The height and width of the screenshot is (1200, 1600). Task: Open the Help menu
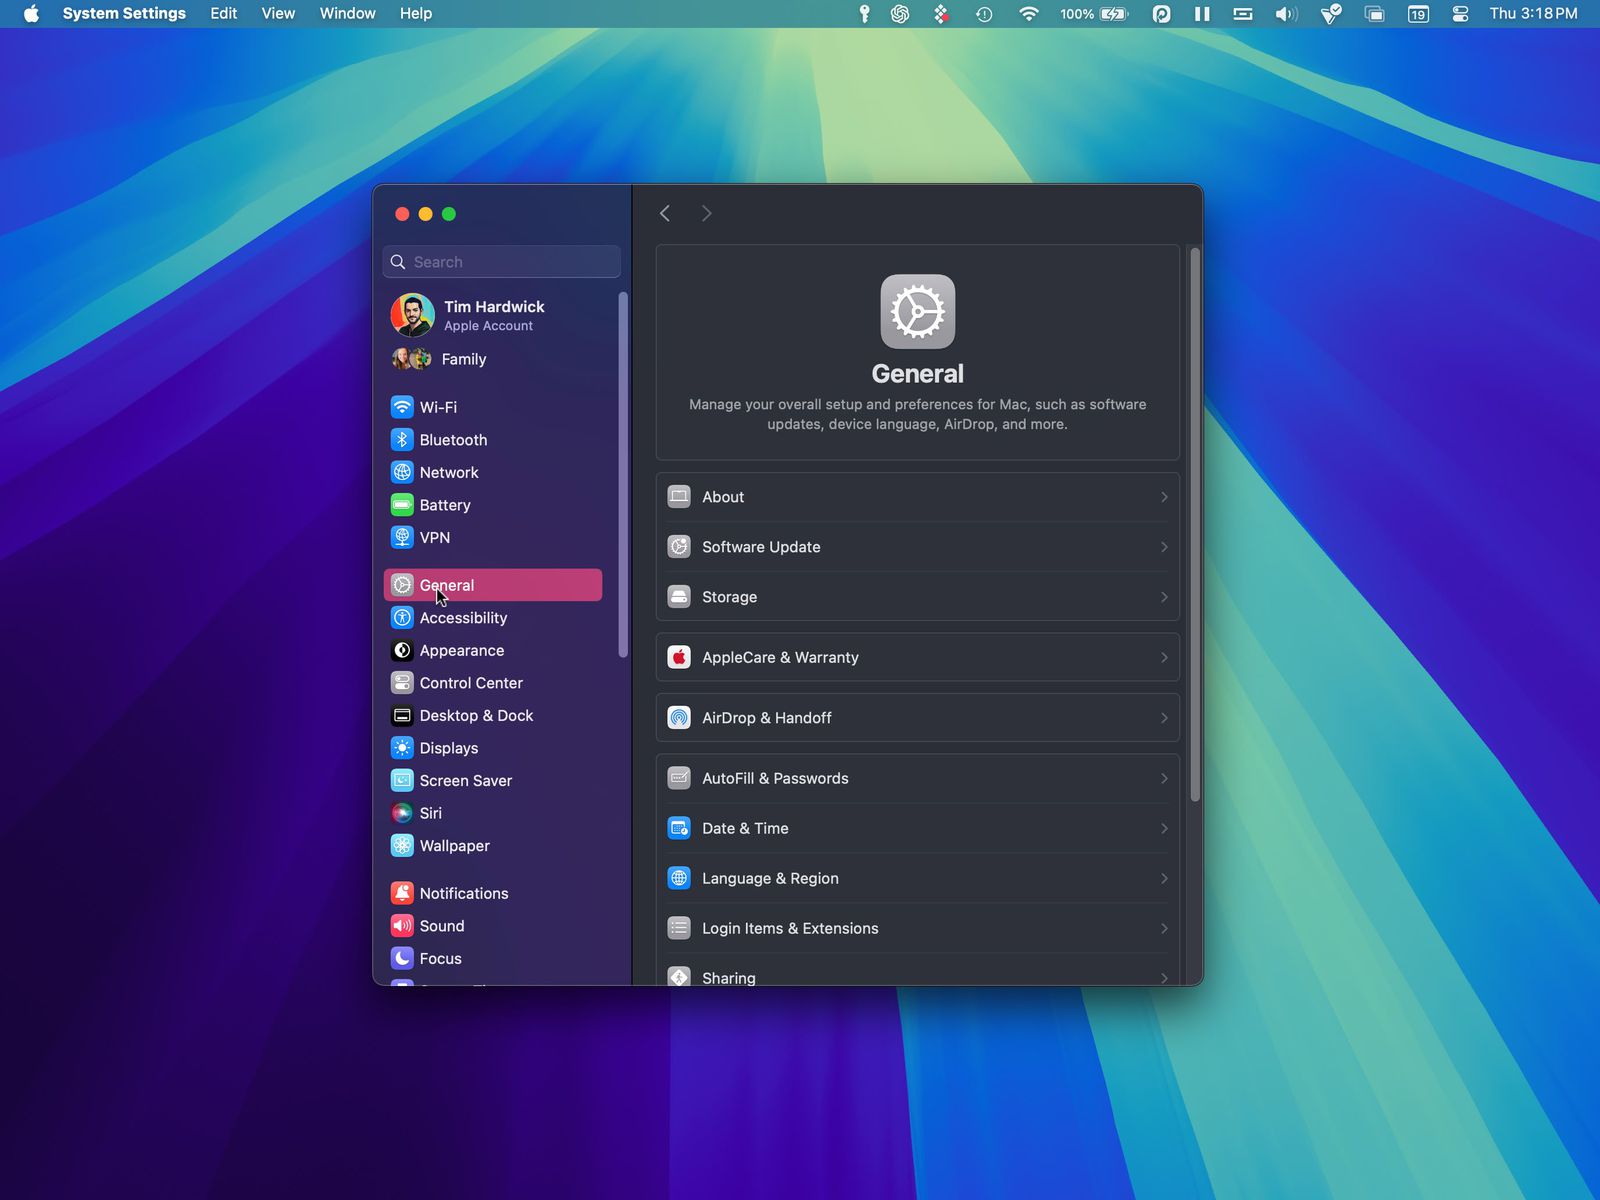click(x=416, y=13)
